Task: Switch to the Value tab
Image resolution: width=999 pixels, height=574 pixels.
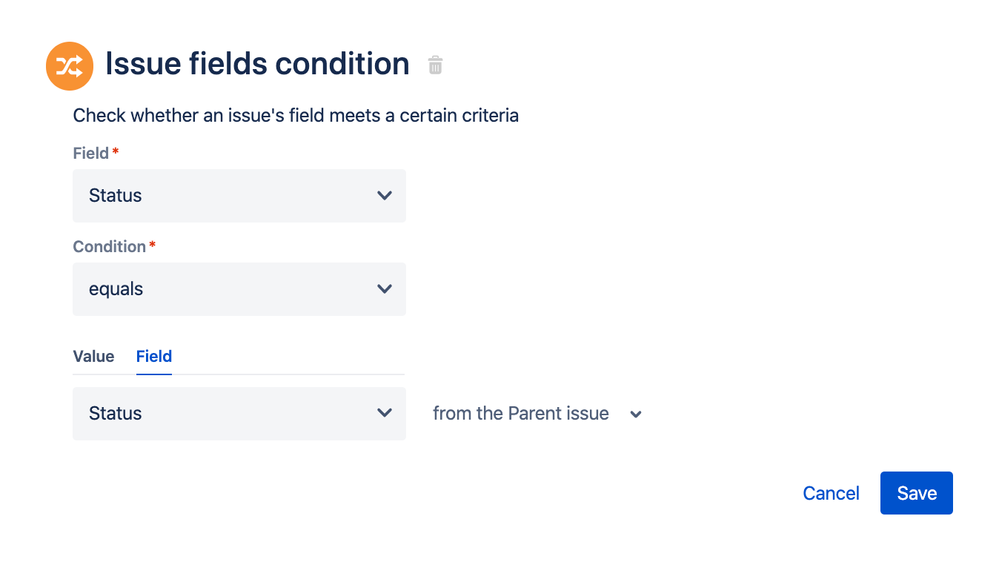Action: click(x=94, y=356)
